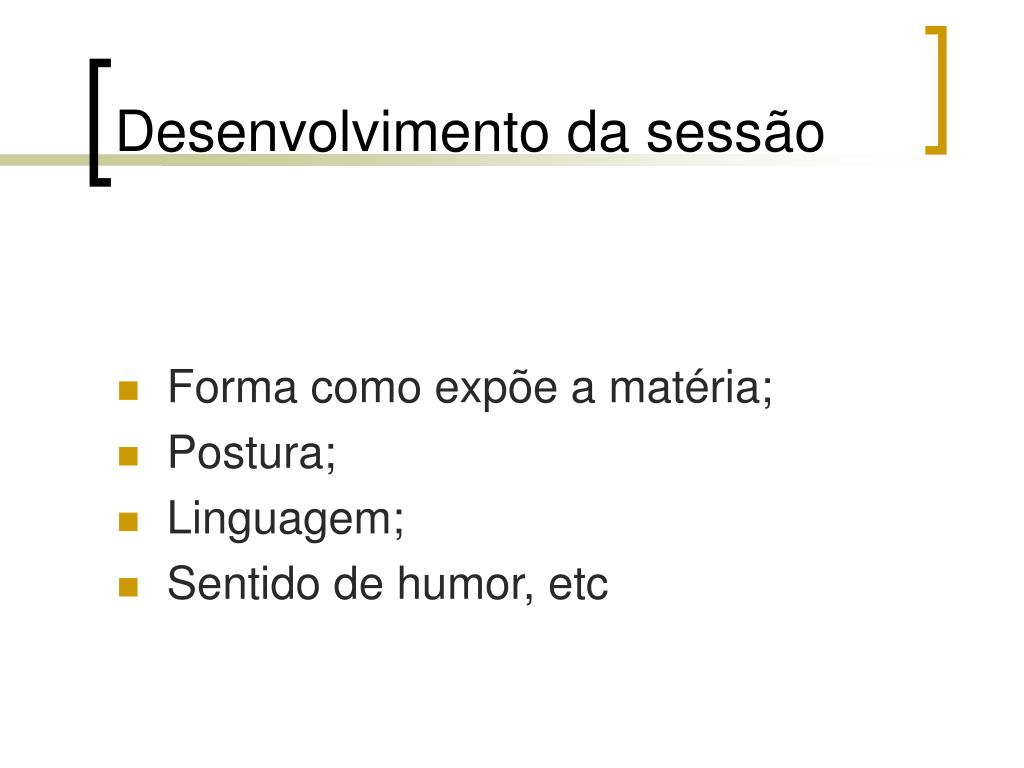Click the gold bullet beside 'Linguagem;'
1024x768 pixels.
pos(129,522)
